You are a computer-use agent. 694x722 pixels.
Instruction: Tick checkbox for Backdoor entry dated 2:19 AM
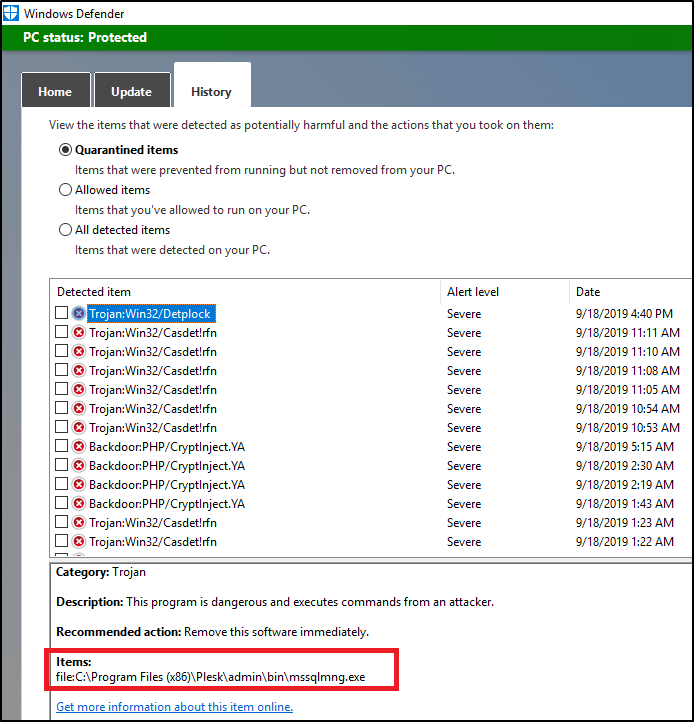pyautogui.click(x=62, y=485)
